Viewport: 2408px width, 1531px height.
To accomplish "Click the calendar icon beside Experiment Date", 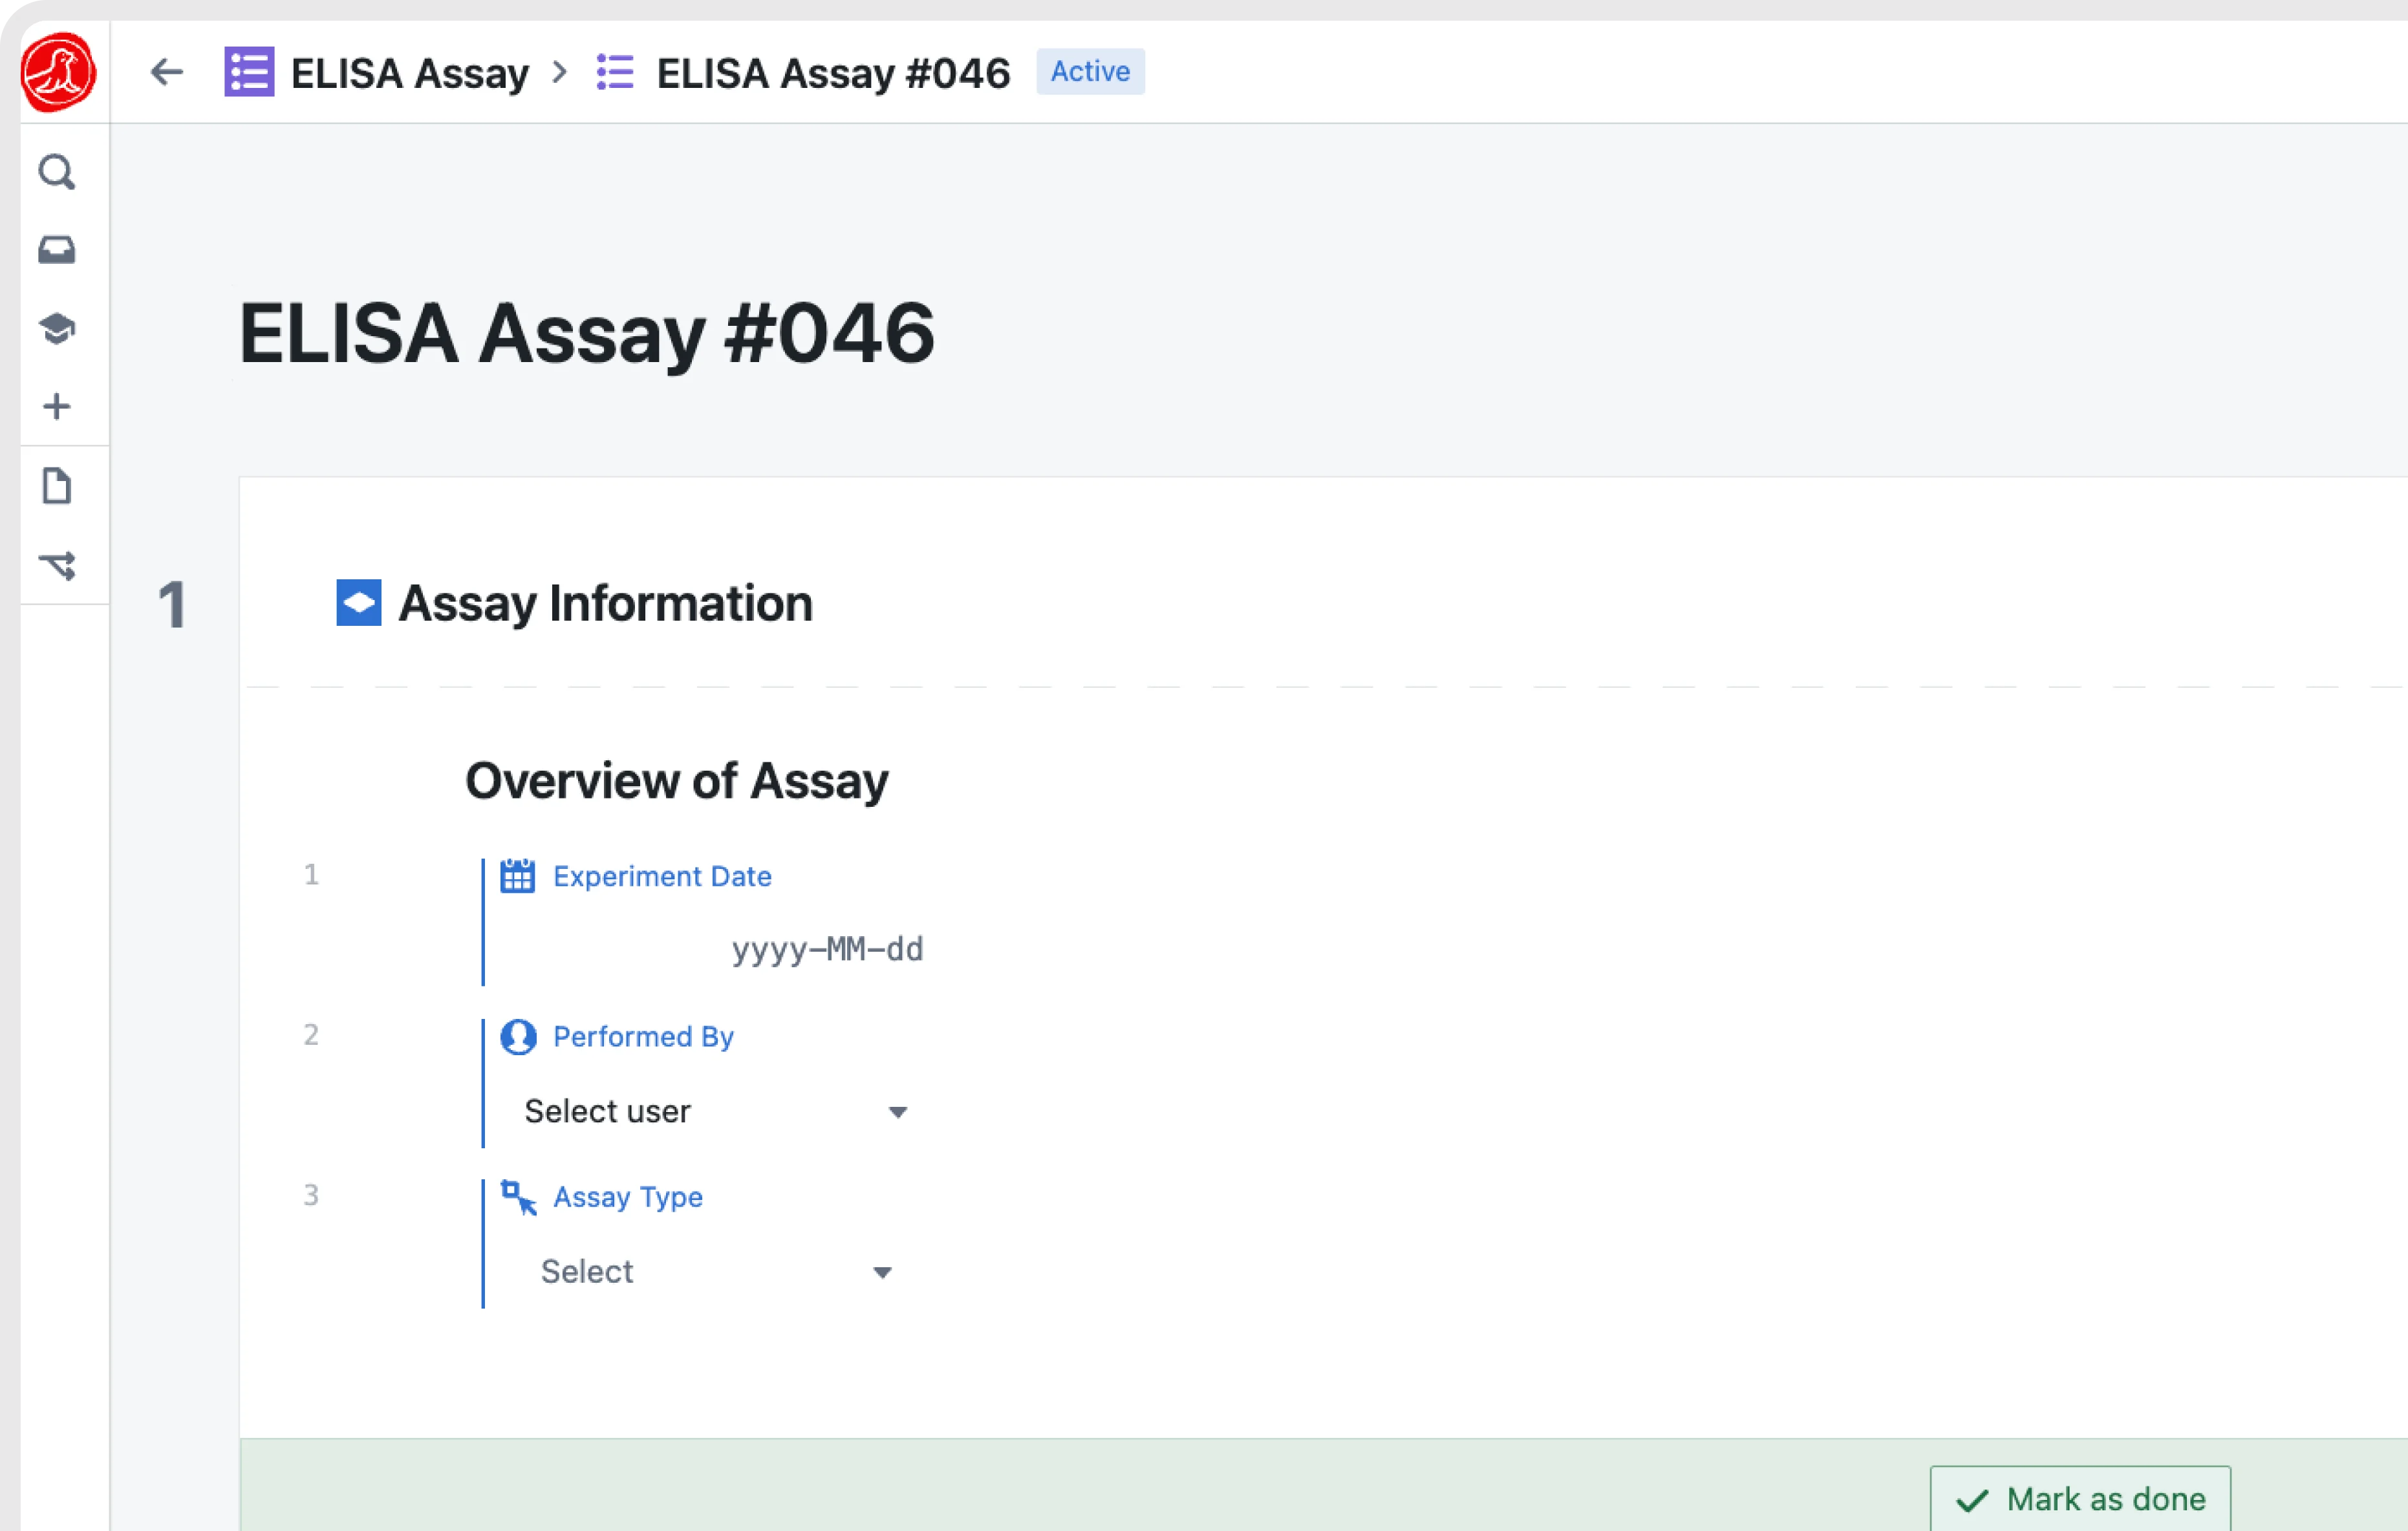I will tap(517, 876).
